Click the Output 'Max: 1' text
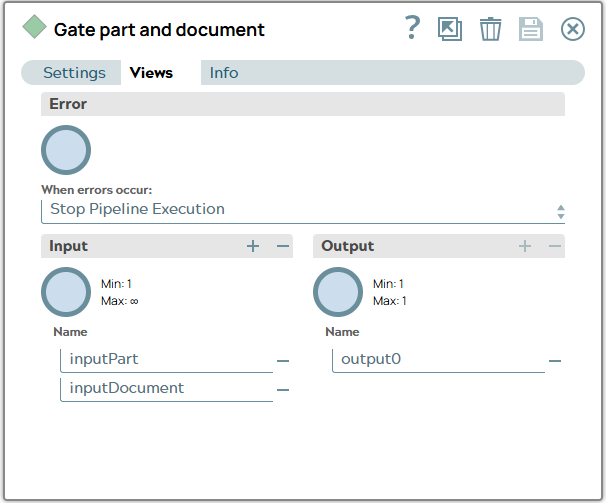 [x=390, y=301]
